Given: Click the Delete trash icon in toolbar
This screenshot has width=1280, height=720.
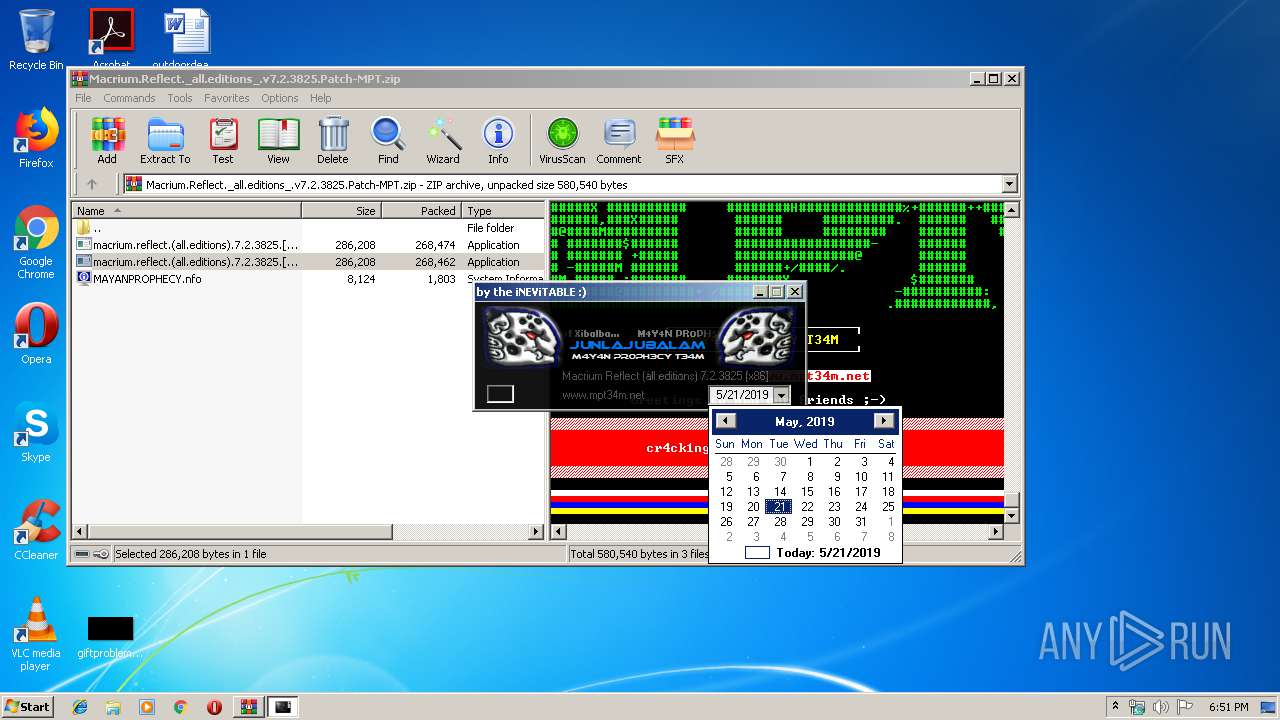Looking at the screenshot, I should tap(333, 141).
